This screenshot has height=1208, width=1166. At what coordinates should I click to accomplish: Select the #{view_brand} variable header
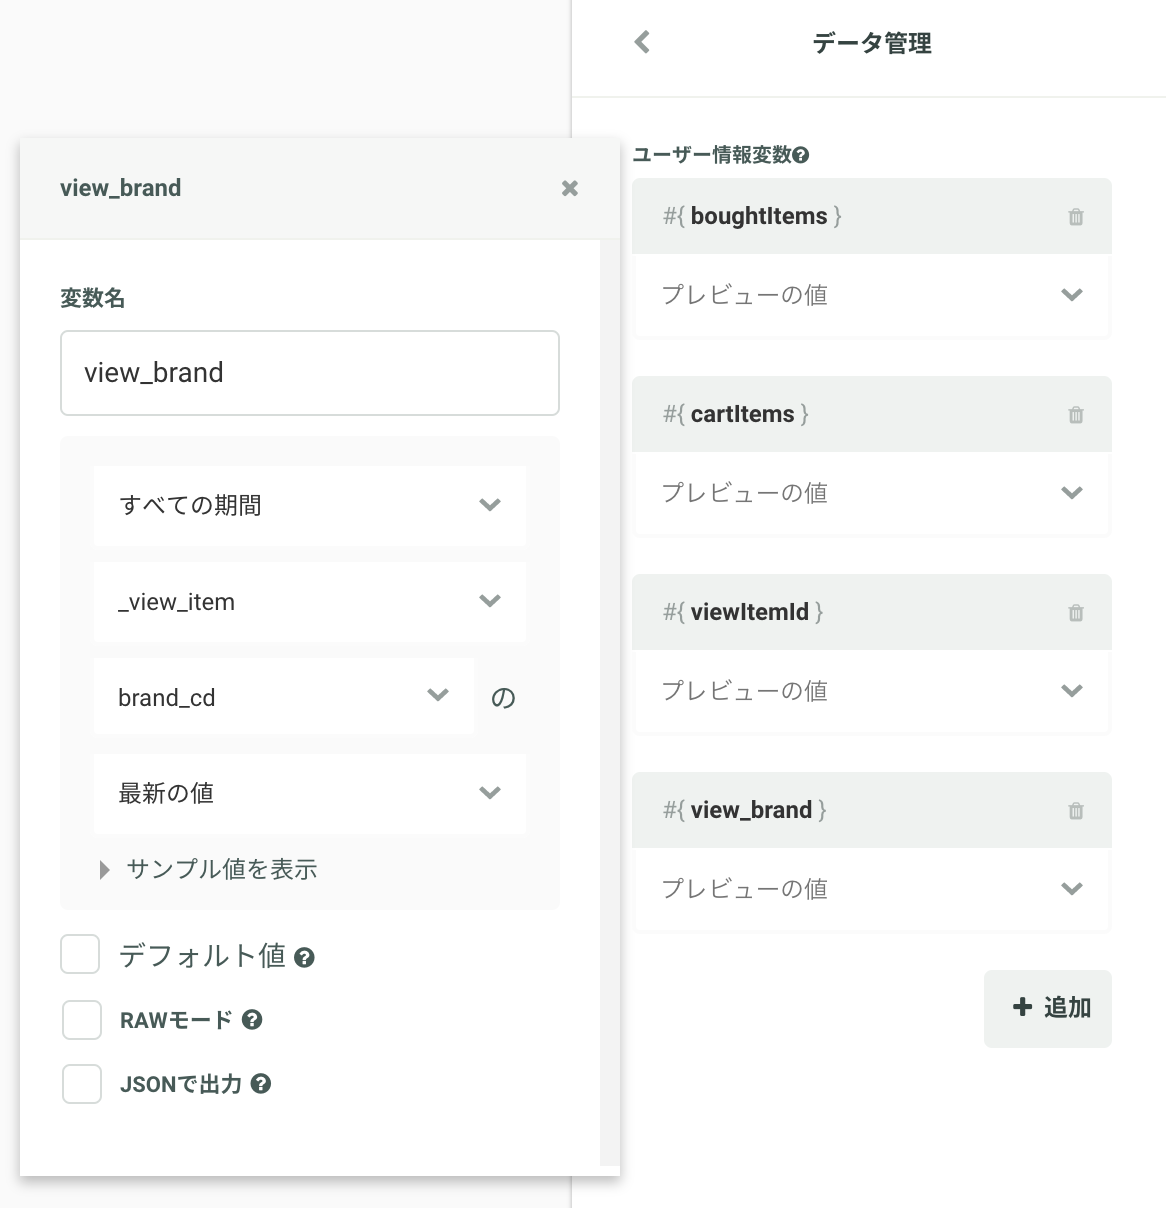[x=872, y=810]
